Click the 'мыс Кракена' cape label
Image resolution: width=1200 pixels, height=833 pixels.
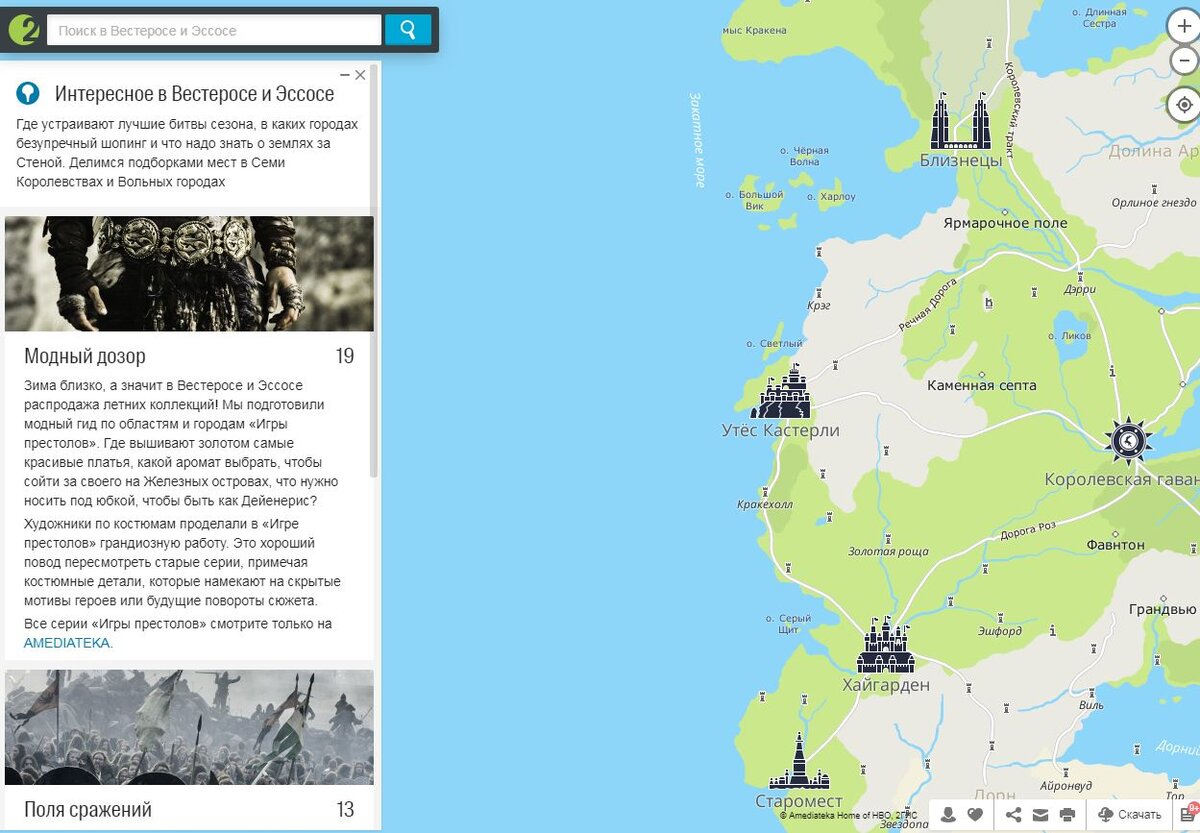click(754, 30)
